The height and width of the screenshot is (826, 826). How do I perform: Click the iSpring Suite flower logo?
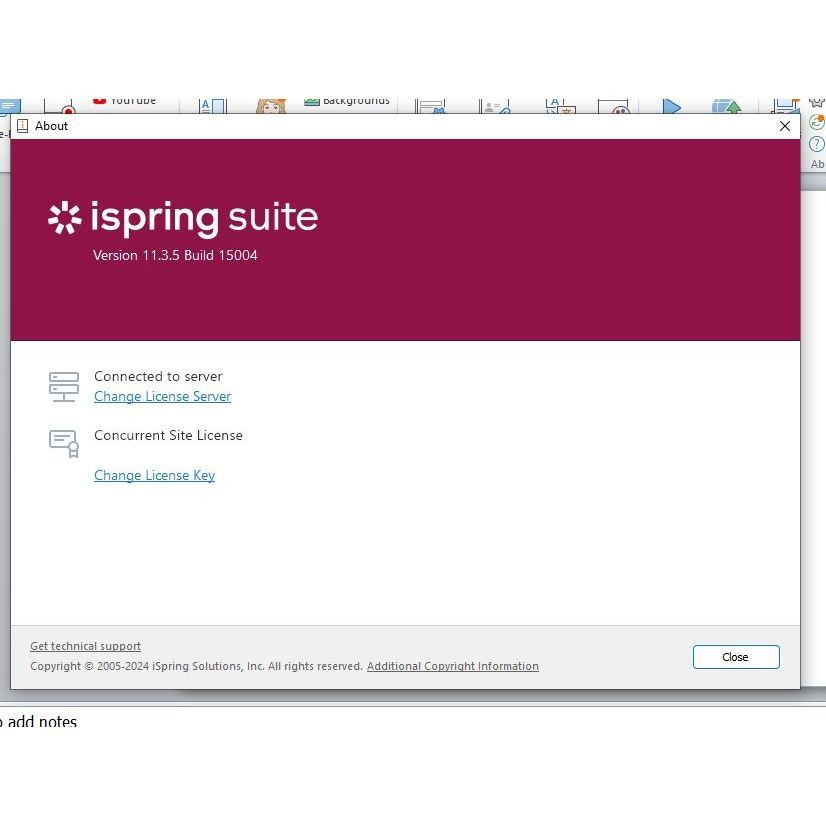tap(62, 217)
